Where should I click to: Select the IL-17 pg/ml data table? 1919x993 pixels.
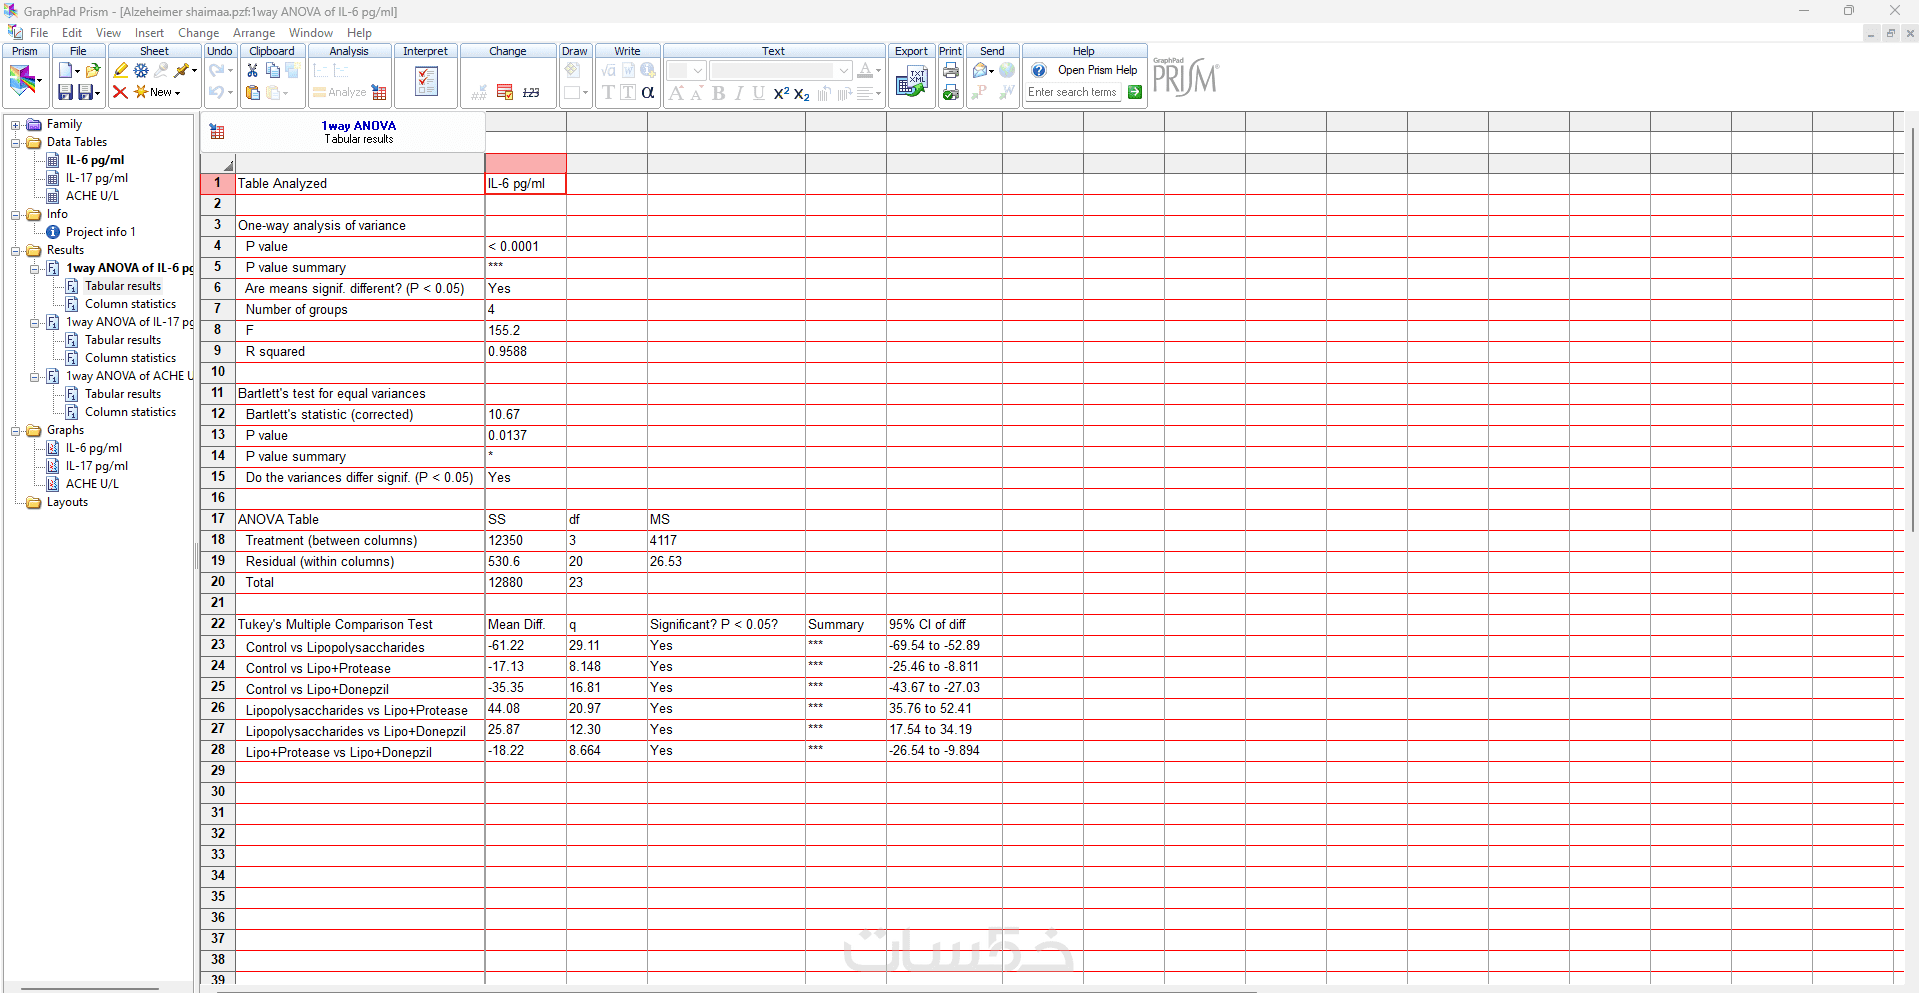coord(96,178)
